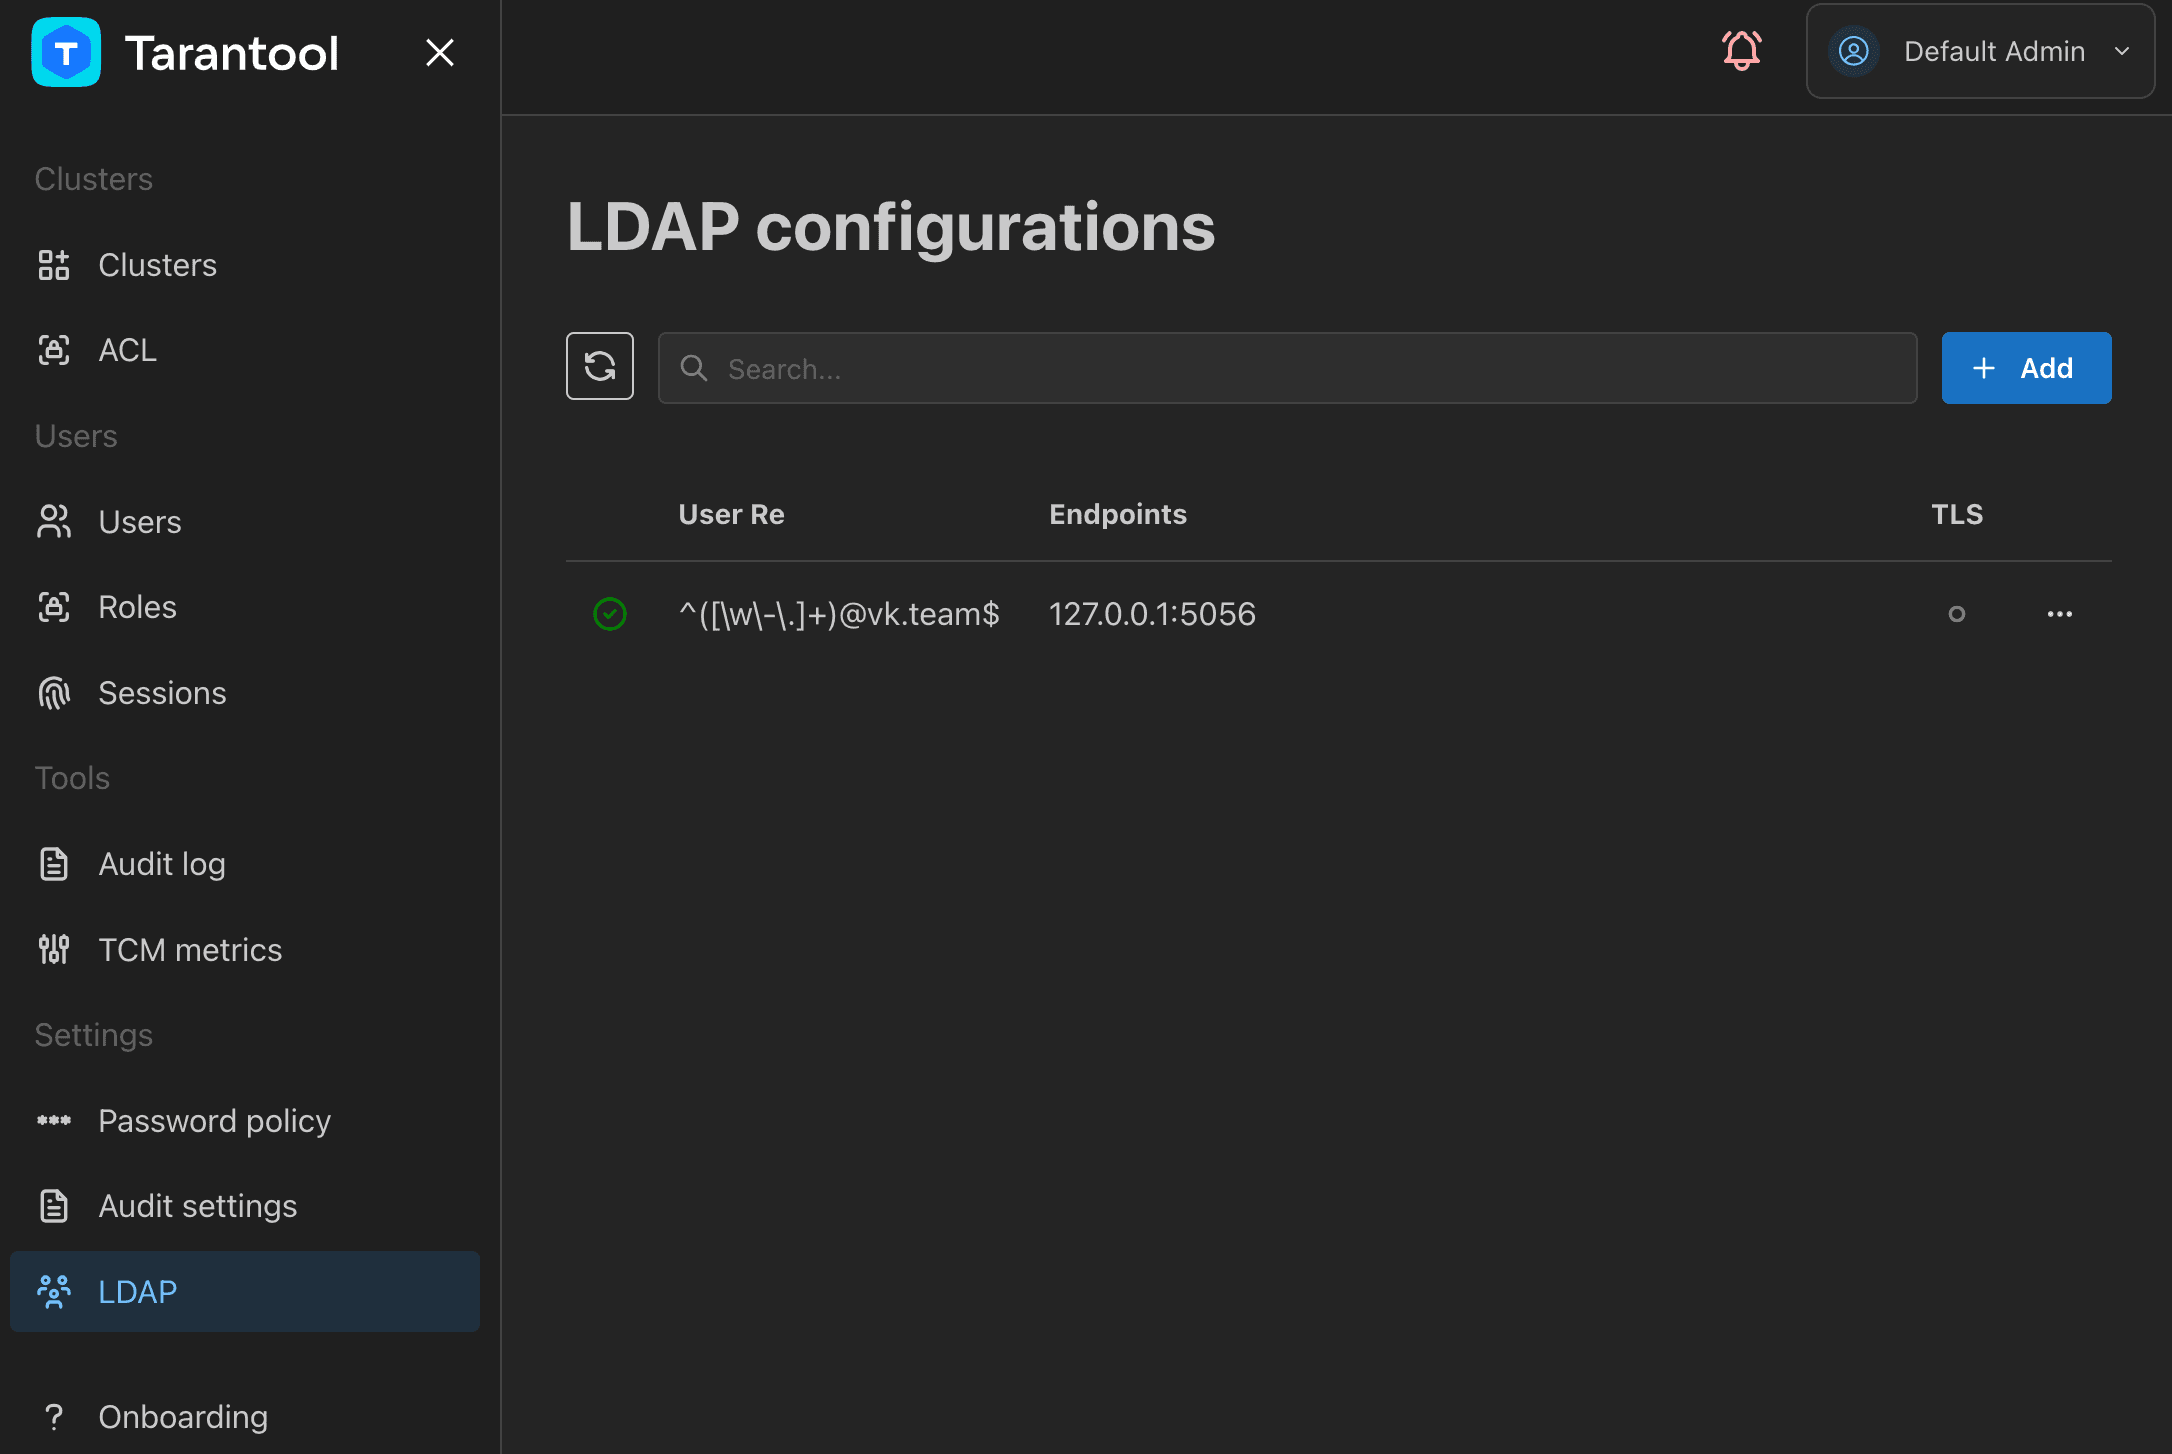
Task: Open the notifications bell
Action: point(1742,50)
